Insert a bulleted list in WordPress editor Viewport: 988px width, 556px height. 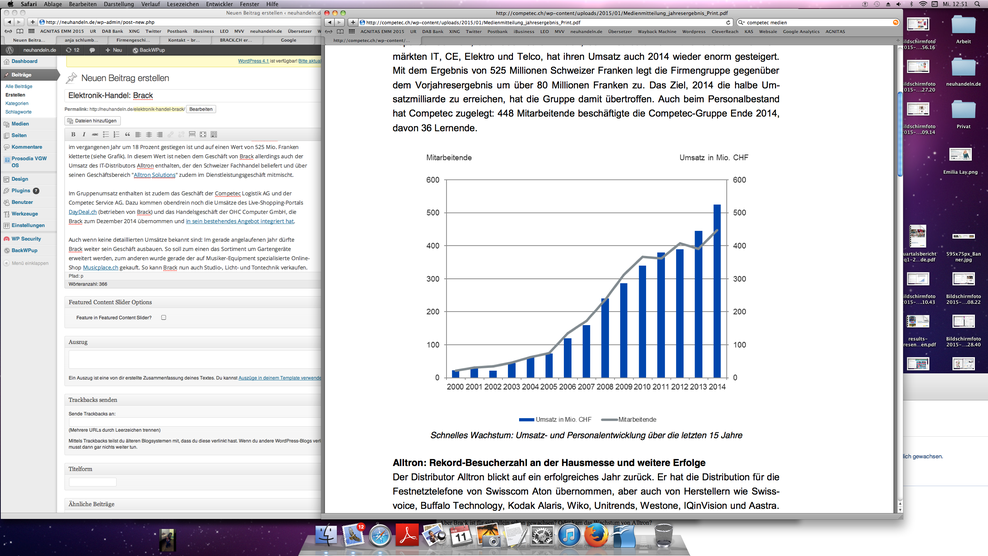click(x=106, y=134)
